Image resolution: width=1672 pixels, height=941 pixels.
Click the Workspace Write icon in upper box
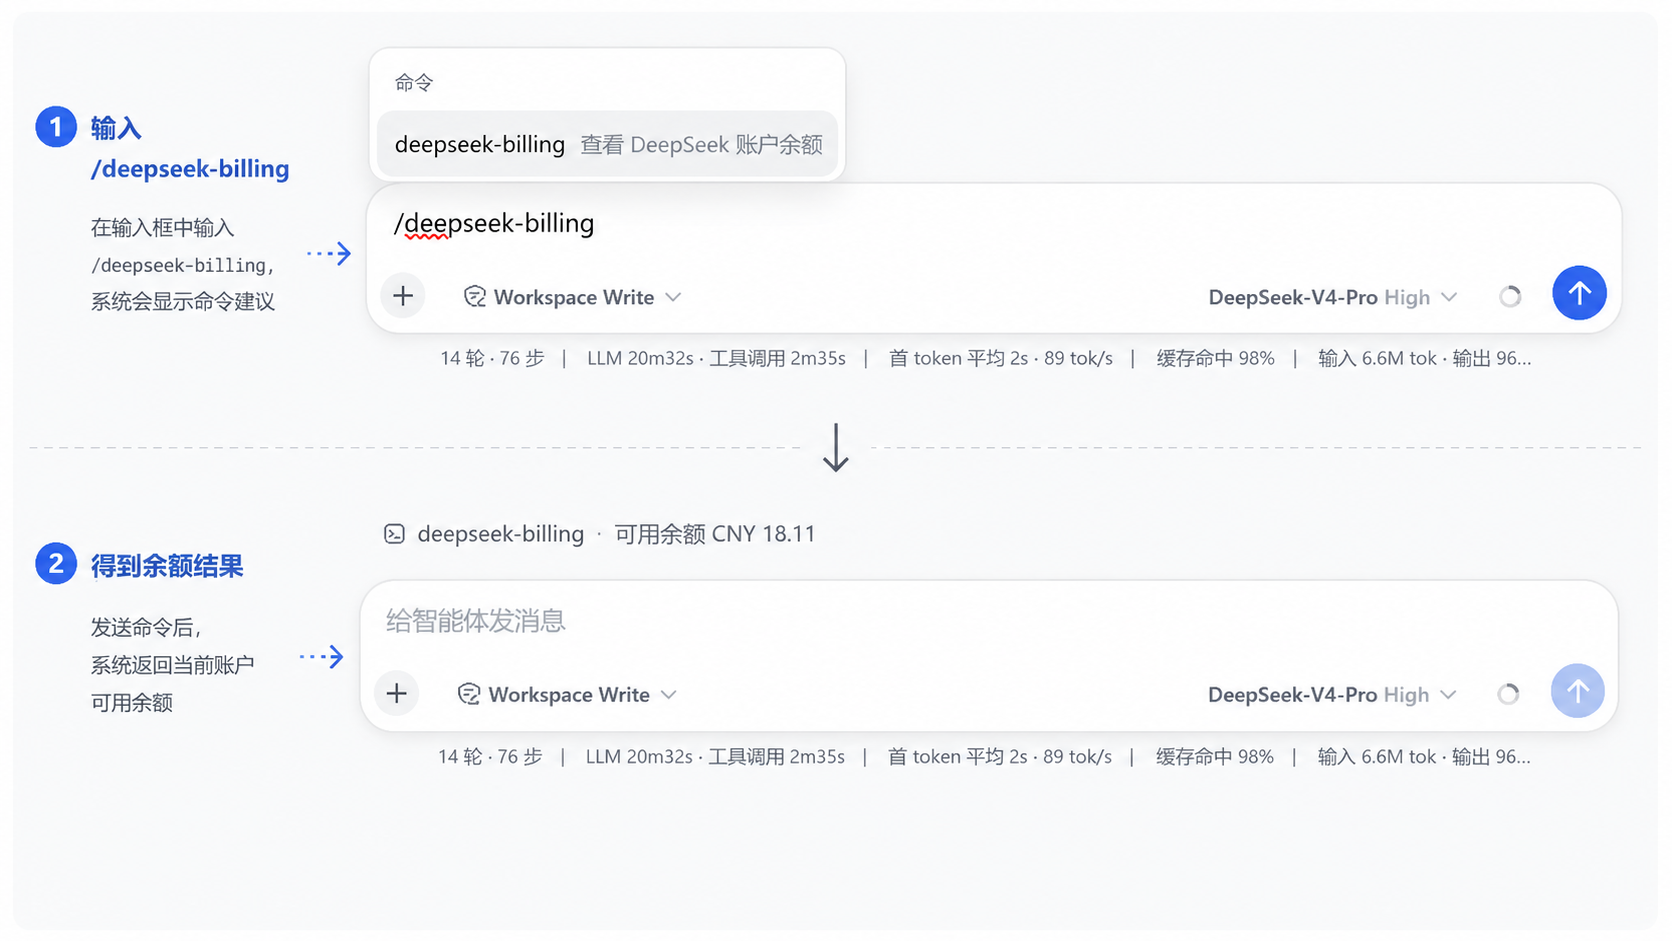(x=475, y=297)
